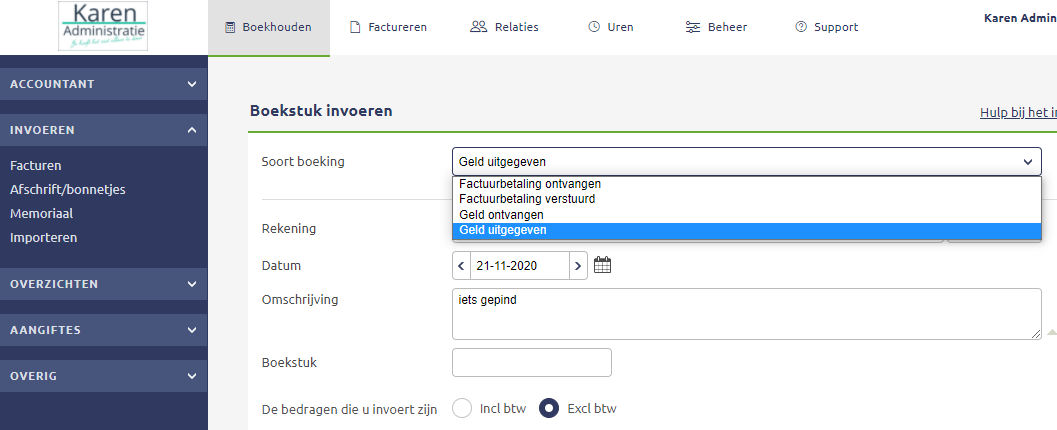Image resolution: width=1057 pixels, height=430 pixels.
Task: Expand the Overzichten sidebar section
Action: (103, 284)
